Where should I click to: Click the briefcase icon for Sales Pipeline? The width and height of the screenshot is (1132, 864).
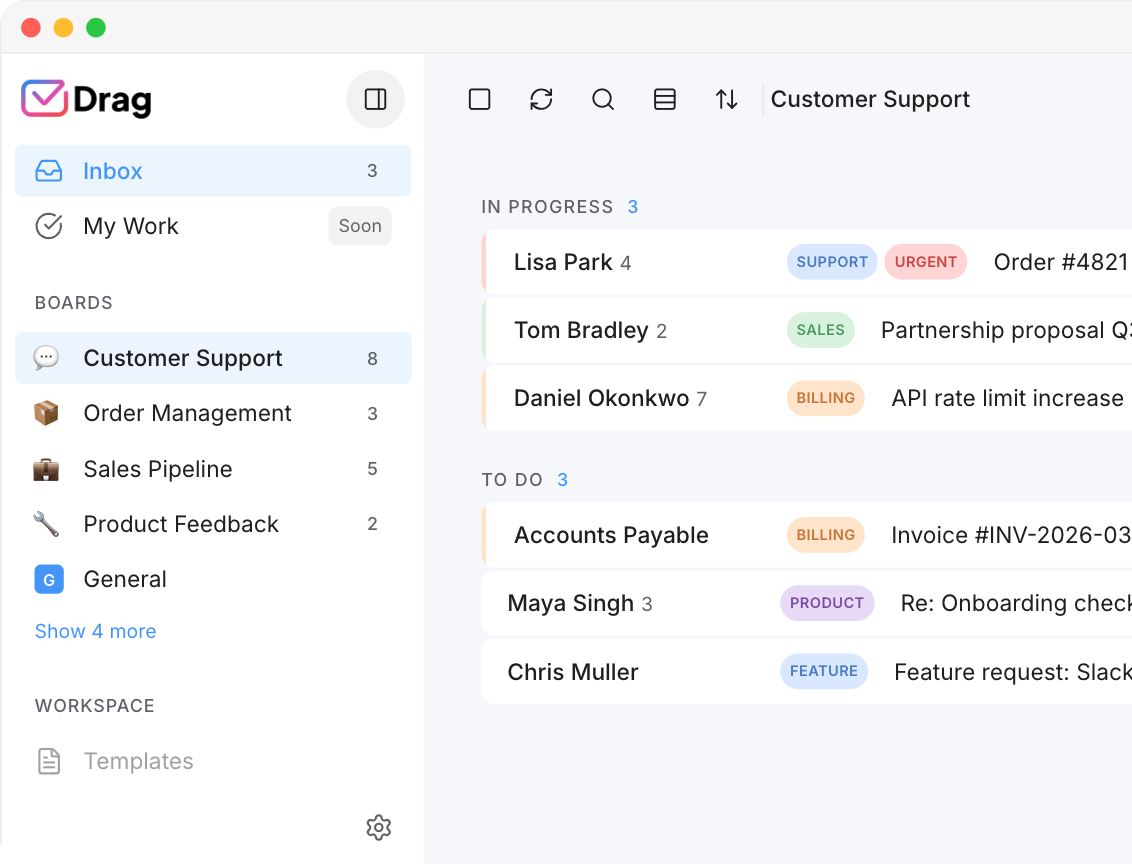(x=46, y=469)
